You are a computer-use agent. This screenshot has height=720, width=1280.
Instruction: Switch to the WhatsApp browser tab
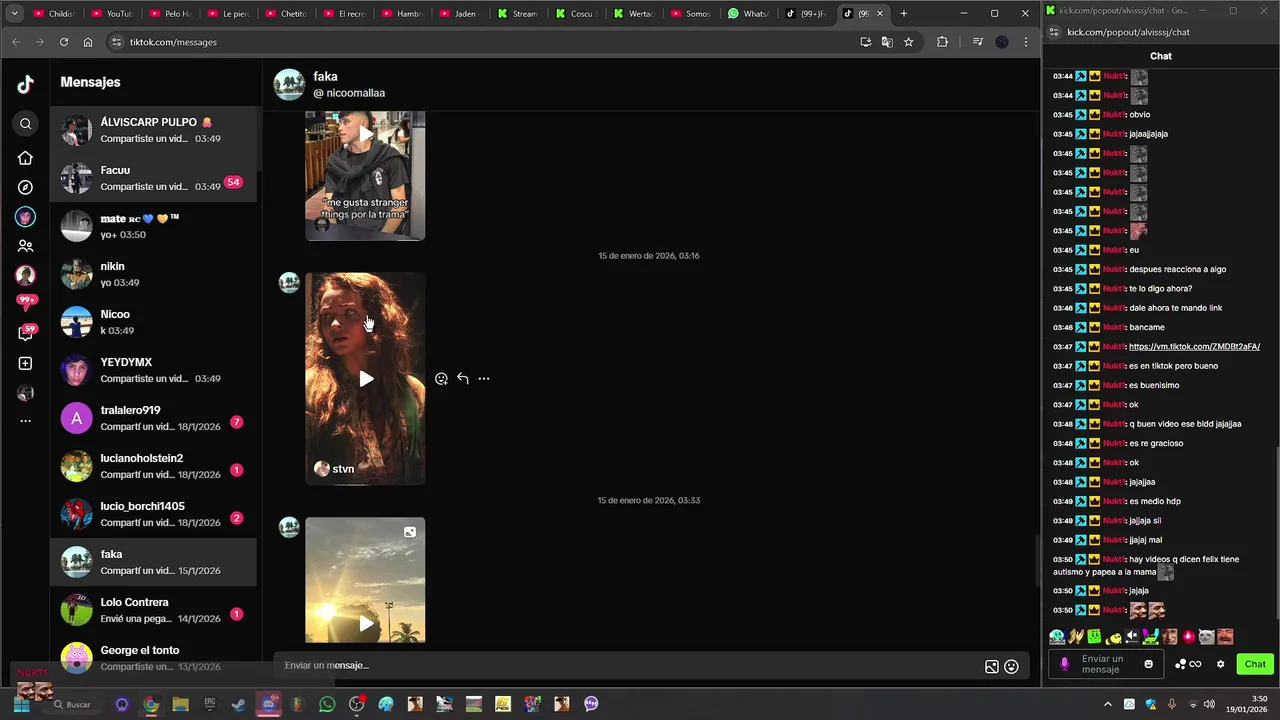pos(750,14)
